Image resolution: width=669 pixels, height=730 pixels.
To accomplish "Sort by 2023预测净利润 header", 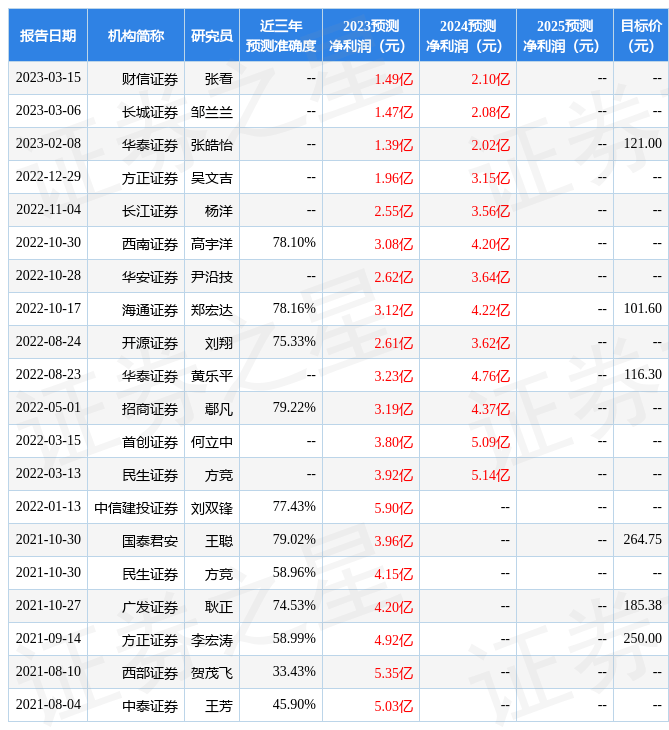I will click(370, 35).
